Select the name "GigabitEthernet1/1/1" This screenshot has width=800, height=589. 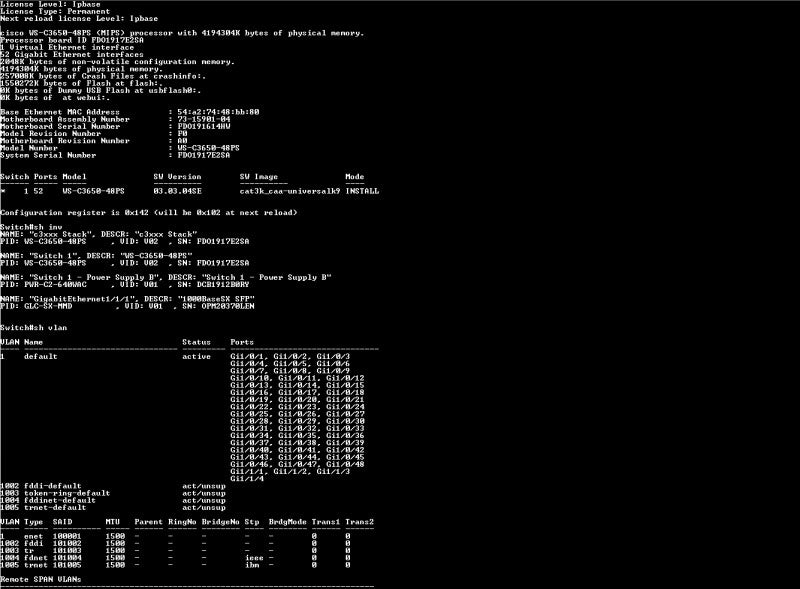pyautogui.click(x=84, y=299)
